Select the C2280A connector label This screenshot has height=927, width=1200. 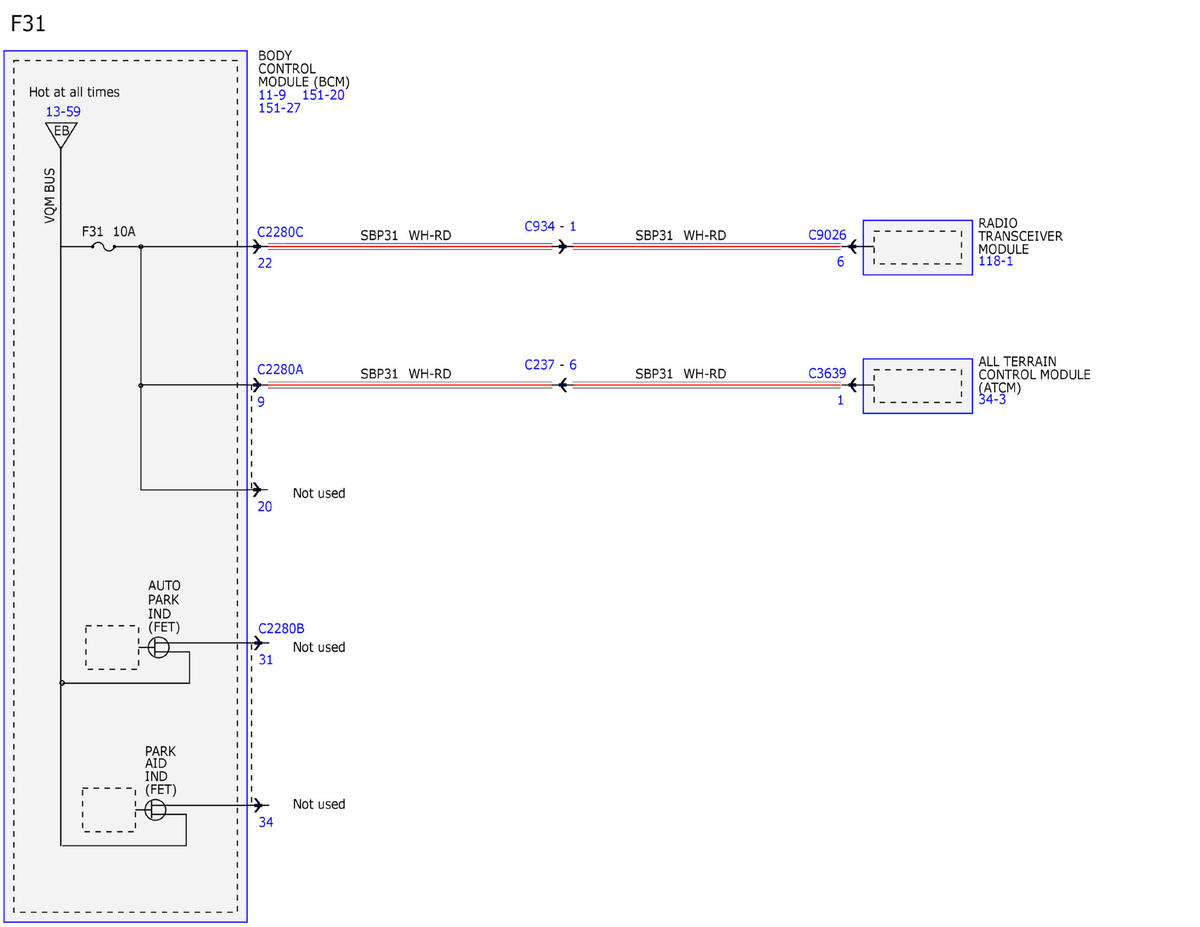point(280,369)
